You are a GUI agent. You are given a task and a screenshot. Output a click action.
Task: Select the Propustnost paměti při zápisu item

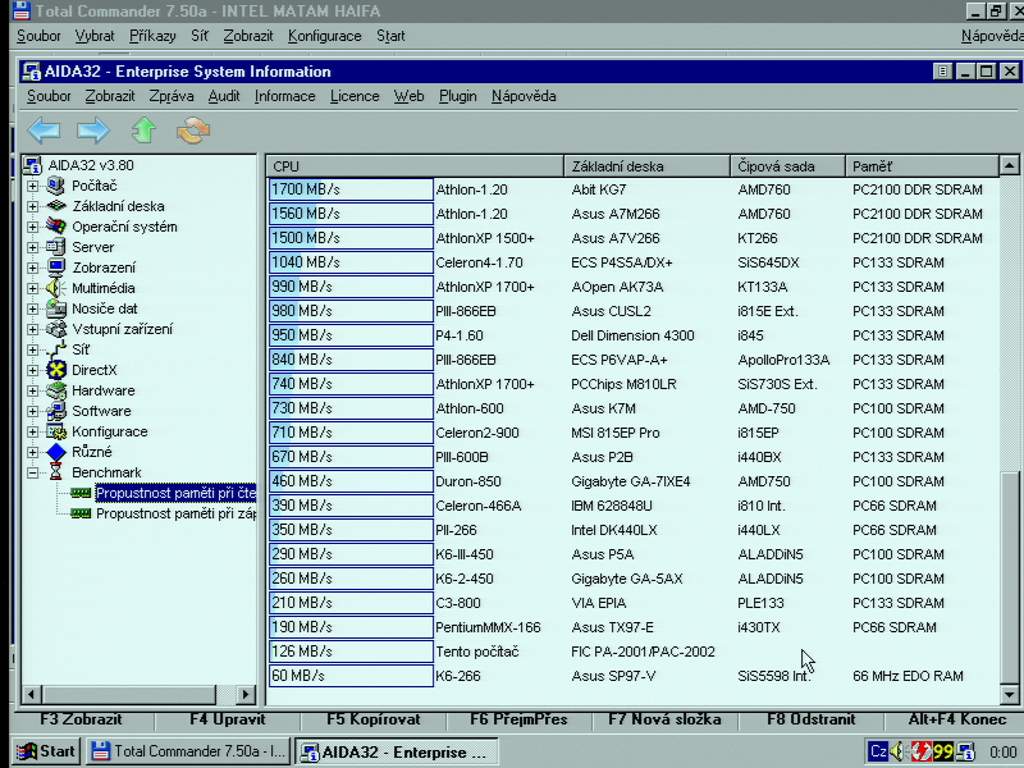[x=176, y=513]
